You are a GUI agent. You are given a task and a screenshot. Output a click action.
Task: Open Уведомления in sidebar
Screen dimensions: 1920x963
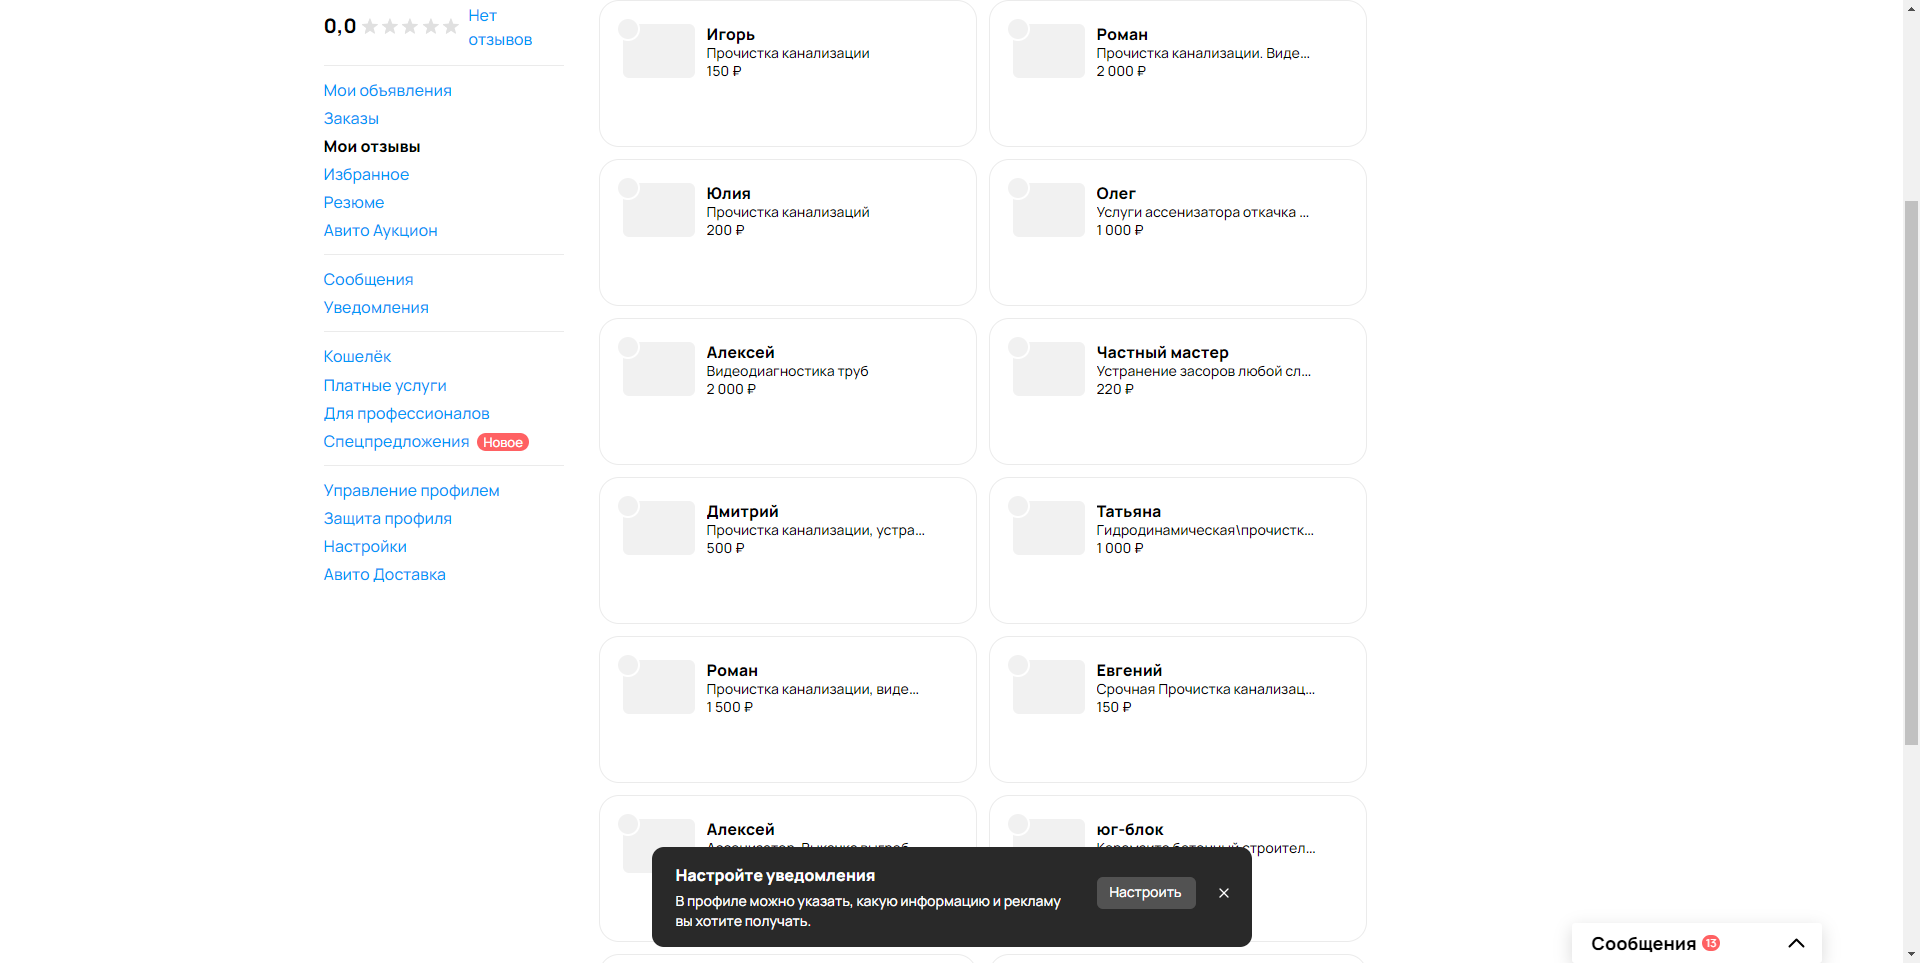[376, 308]
